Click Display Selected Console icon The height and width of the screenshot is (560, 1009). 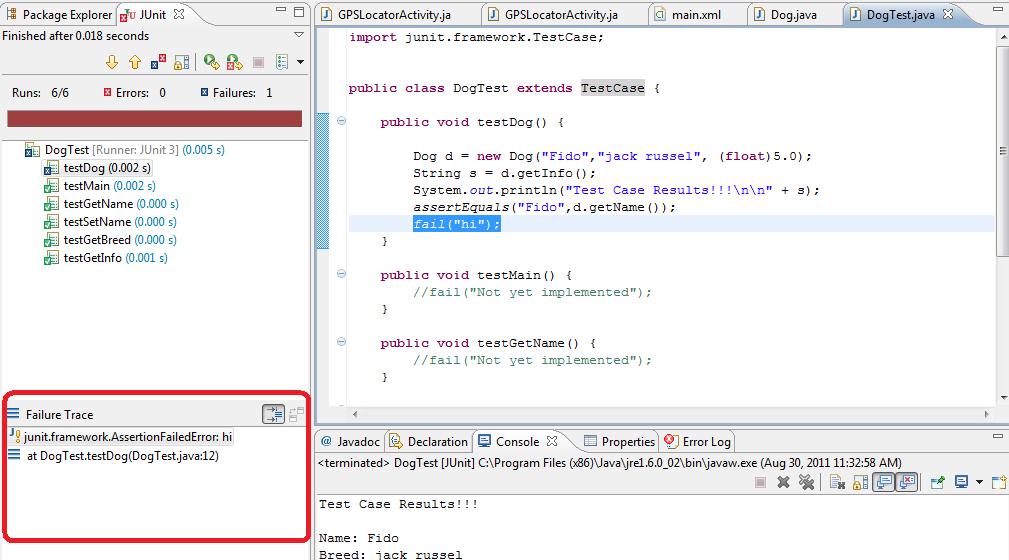pos(961,482)
